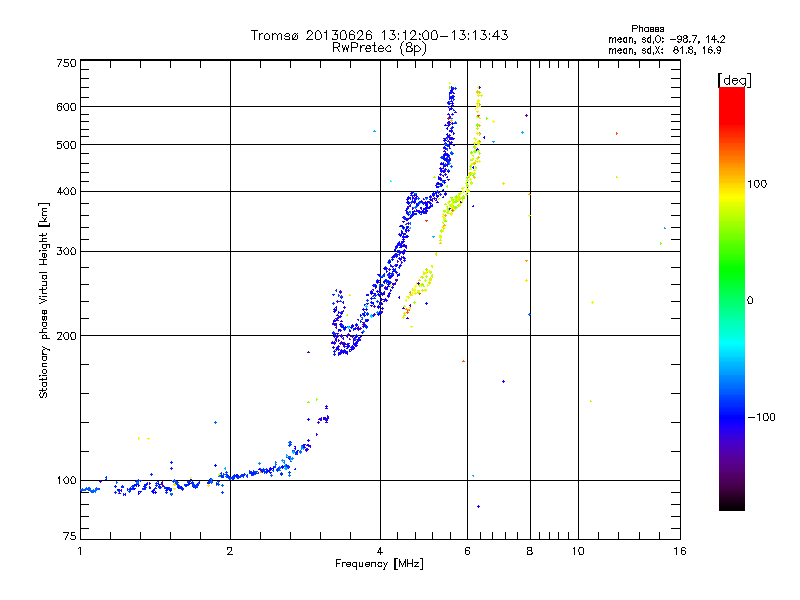Image resolution: width=800 pixels, height=600 pixels.
Task: Click the '100' colorbar tick label
Action: click(757, 184)
